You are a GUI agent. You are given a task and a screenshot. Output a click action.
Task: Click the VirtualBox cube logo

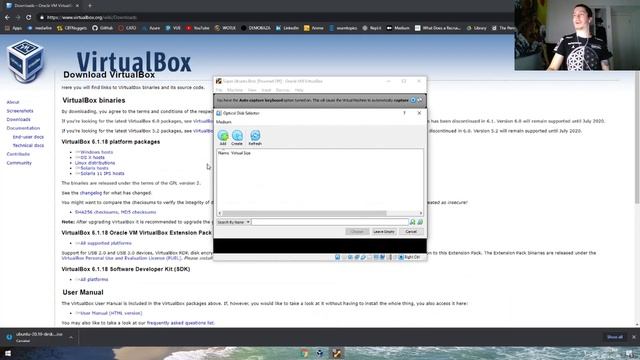[25, 61]
